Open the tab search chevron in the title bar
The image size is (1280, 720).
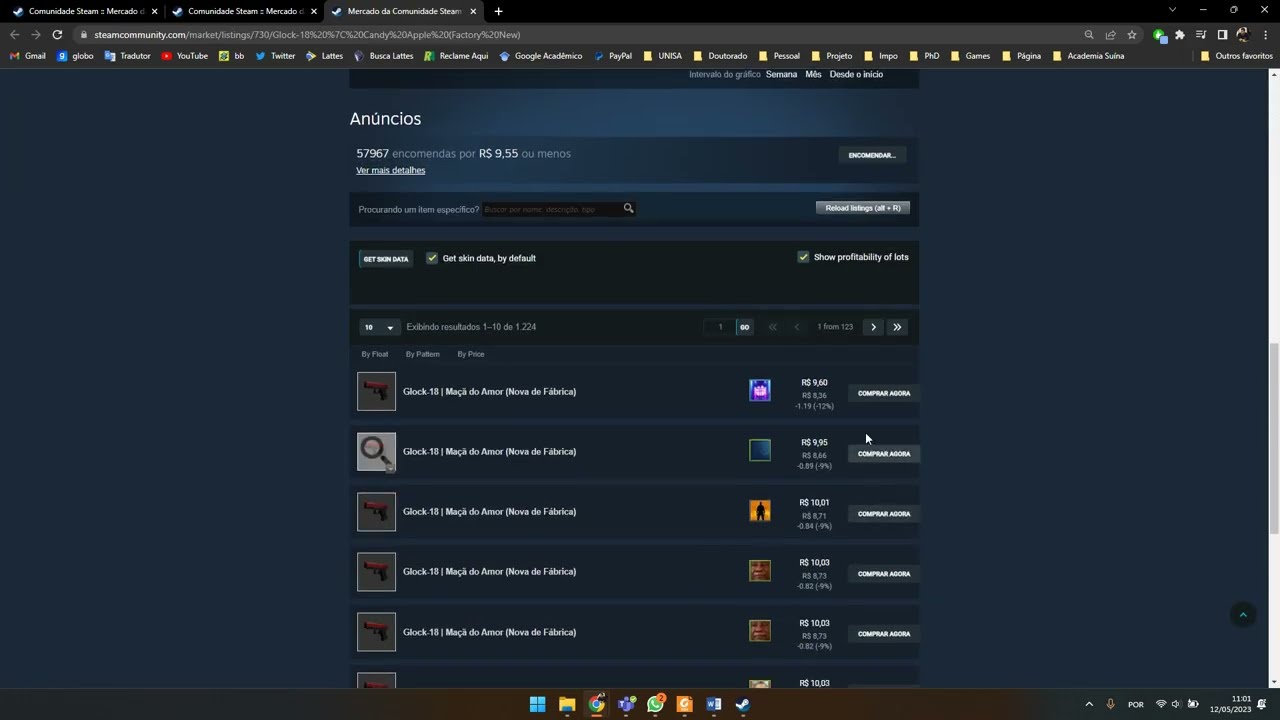1173,10
